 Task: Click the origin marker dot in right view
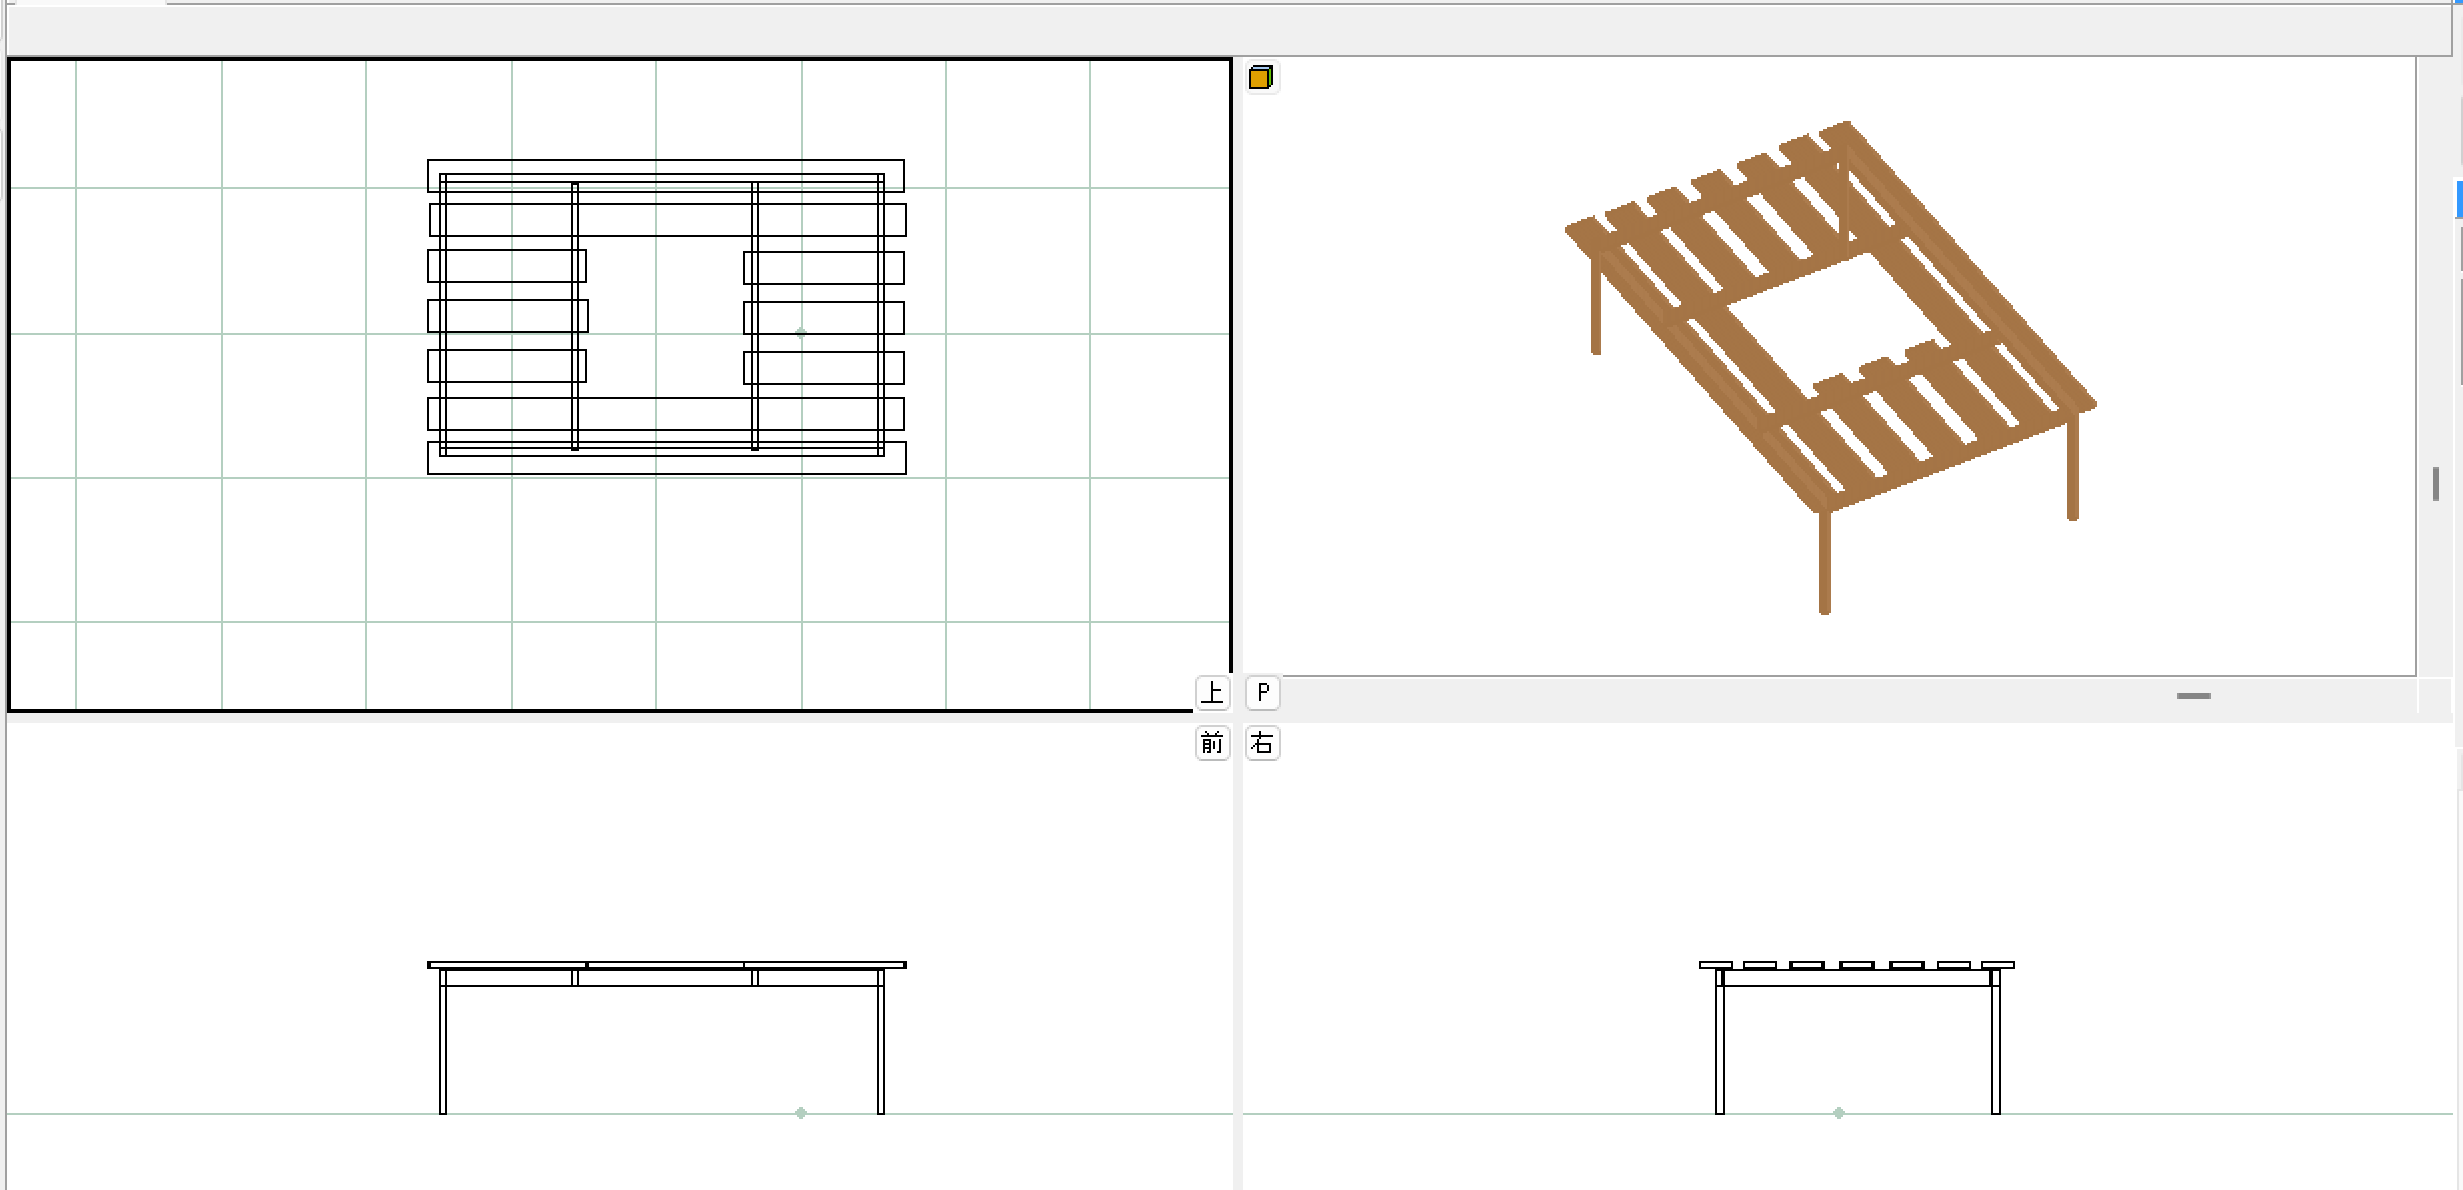(1839, 1112)
